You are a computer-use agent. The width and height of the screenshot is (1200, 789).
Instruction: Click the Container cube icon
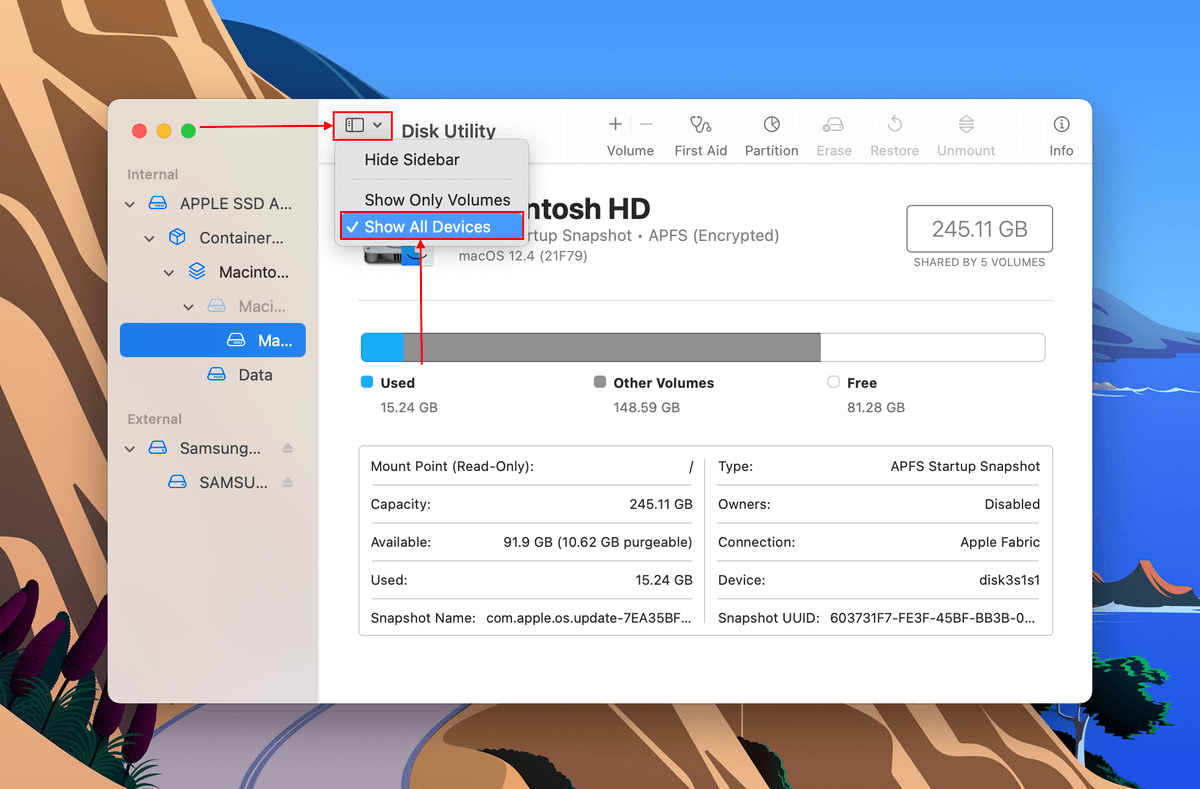coord(177,238)
